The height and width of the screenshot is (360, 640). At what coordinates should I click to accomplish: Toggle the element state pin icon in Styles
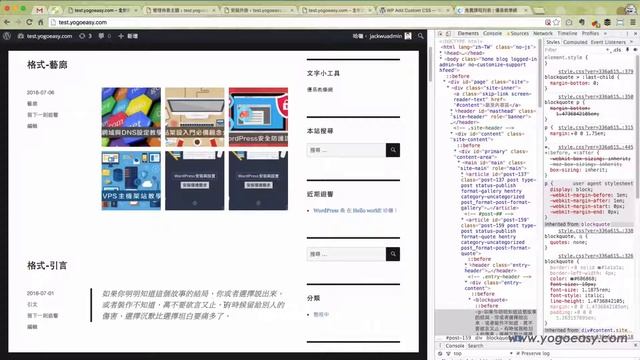(x=628, y=49)
